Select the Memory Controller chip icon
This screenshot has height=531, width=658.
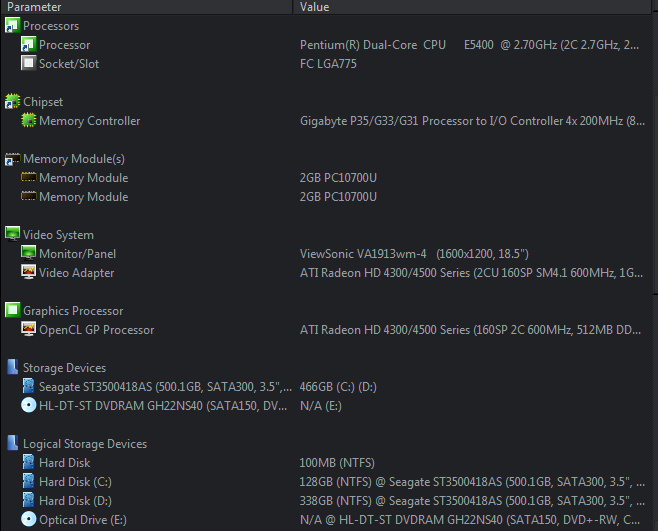click(x=29, y=120)
